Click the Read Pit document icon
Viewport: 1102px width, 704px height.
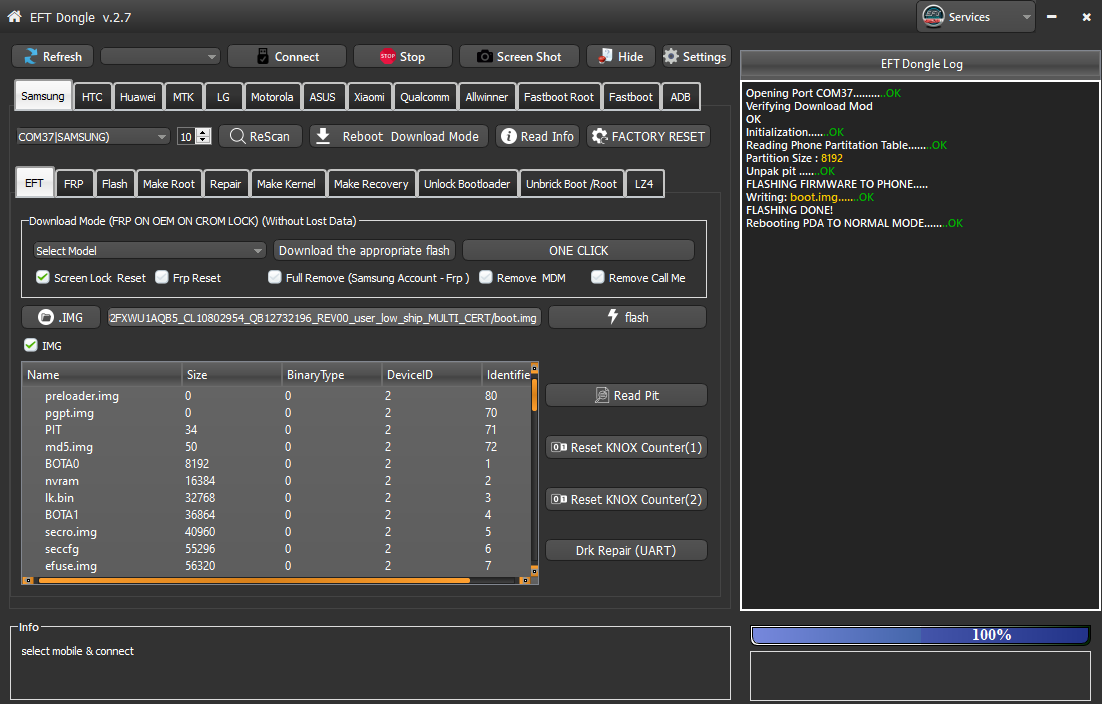point(602,396)
